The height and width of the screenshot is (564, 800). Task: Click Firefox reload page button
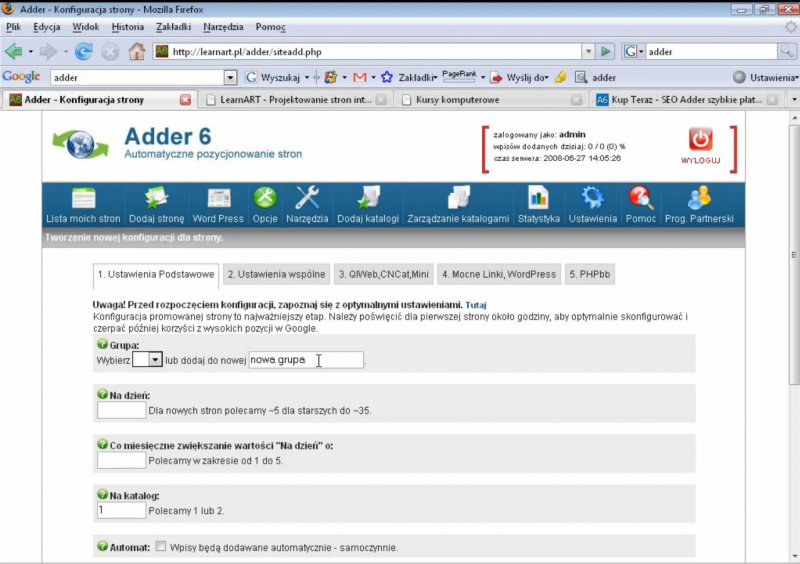(x=83, y=51)
